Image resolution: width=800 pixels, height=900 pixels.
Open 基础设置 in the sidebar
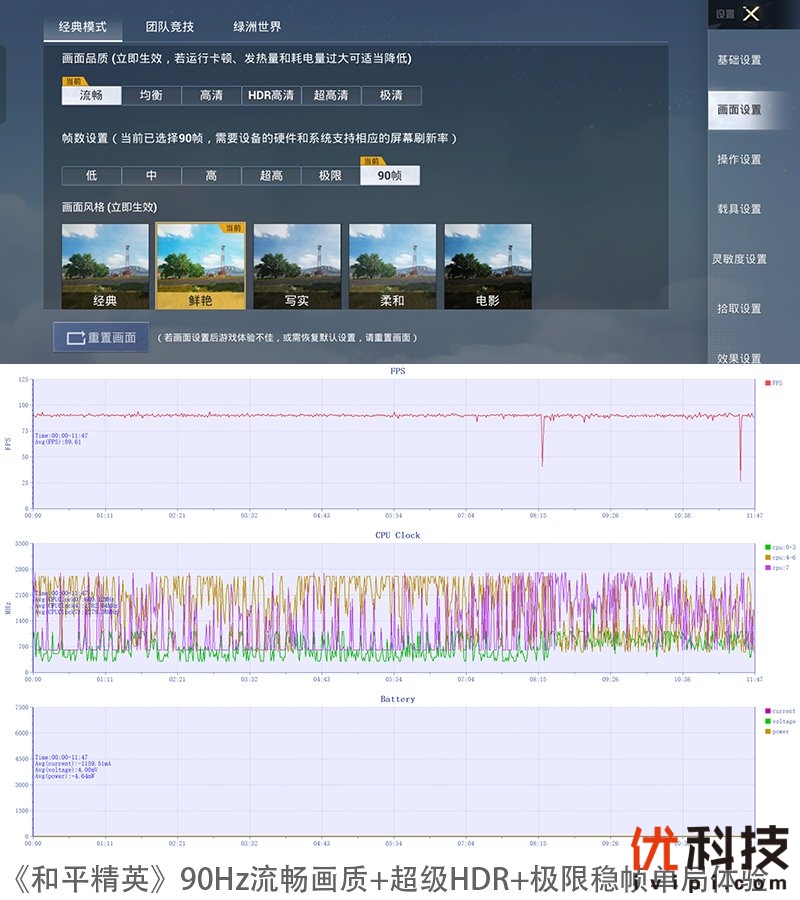739,60
